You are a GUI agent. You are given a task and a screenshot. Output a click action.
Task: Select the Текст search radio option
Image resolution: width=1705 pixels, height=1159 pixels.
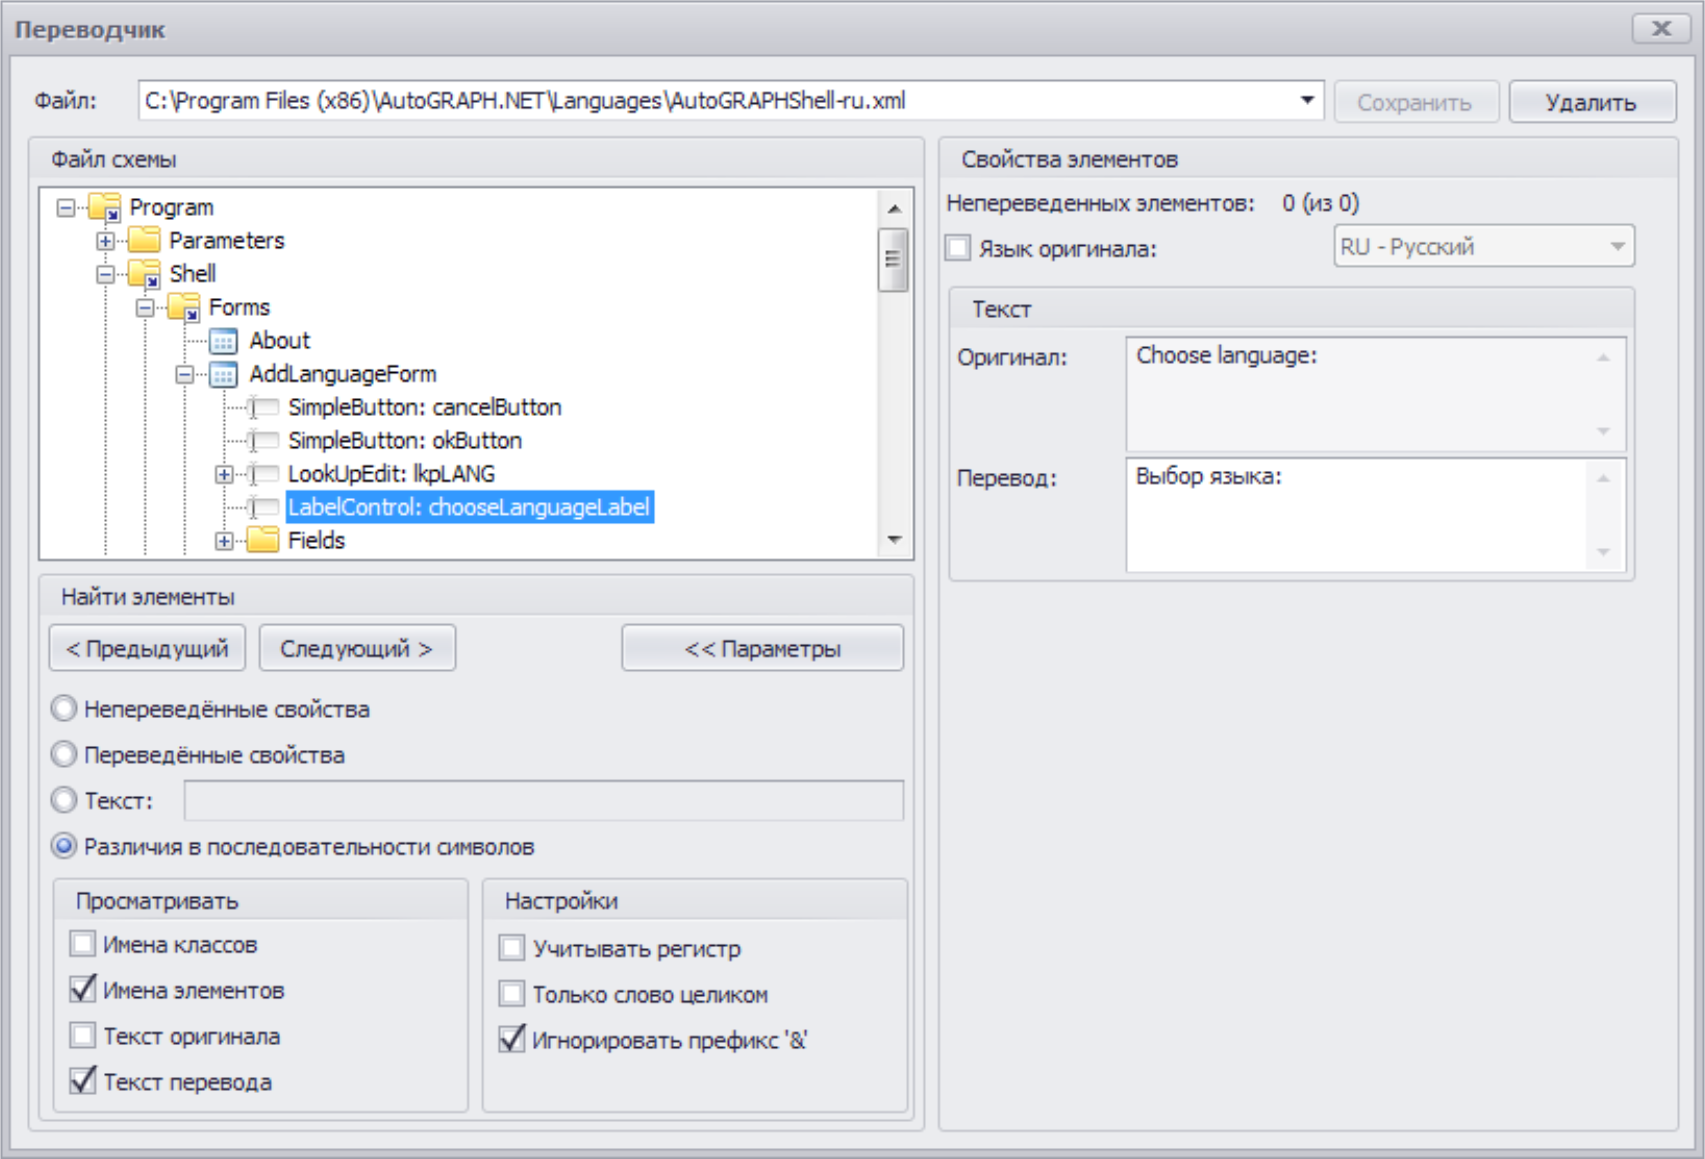pyautogui.click(x=64, y=800)
